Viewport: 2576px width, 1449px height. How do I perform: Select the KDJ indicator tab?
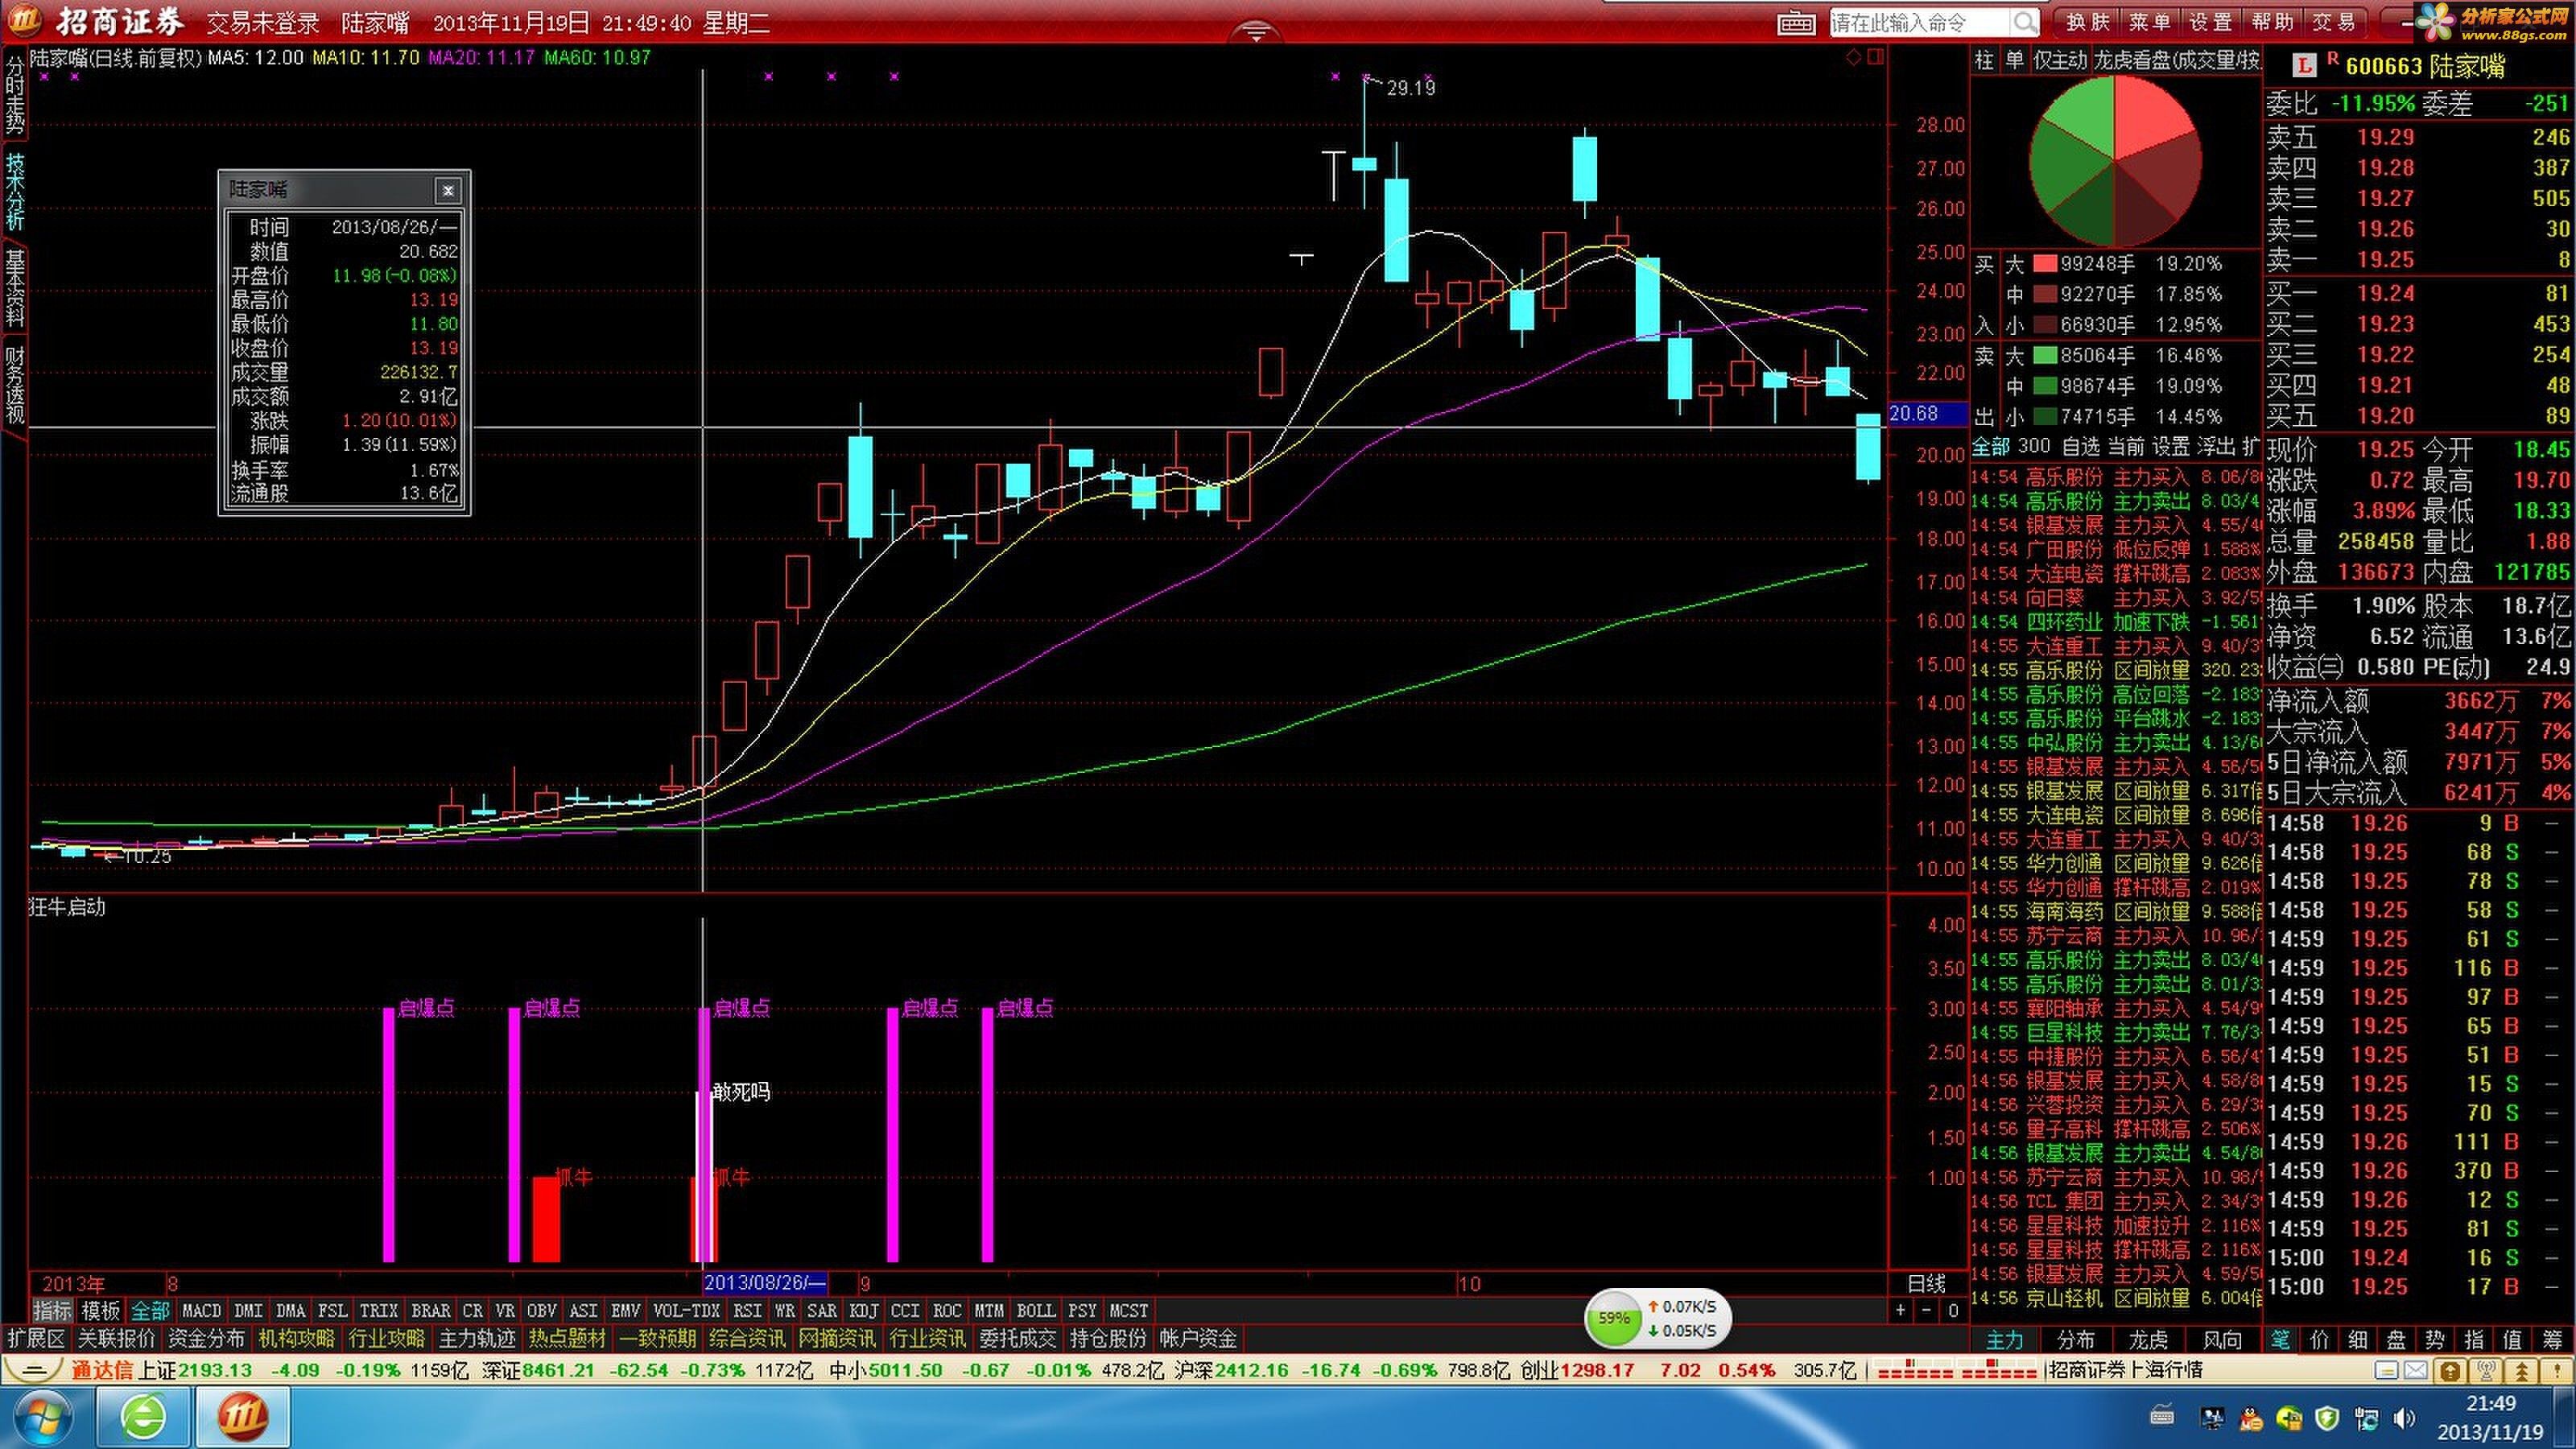tap(863, 1311)
